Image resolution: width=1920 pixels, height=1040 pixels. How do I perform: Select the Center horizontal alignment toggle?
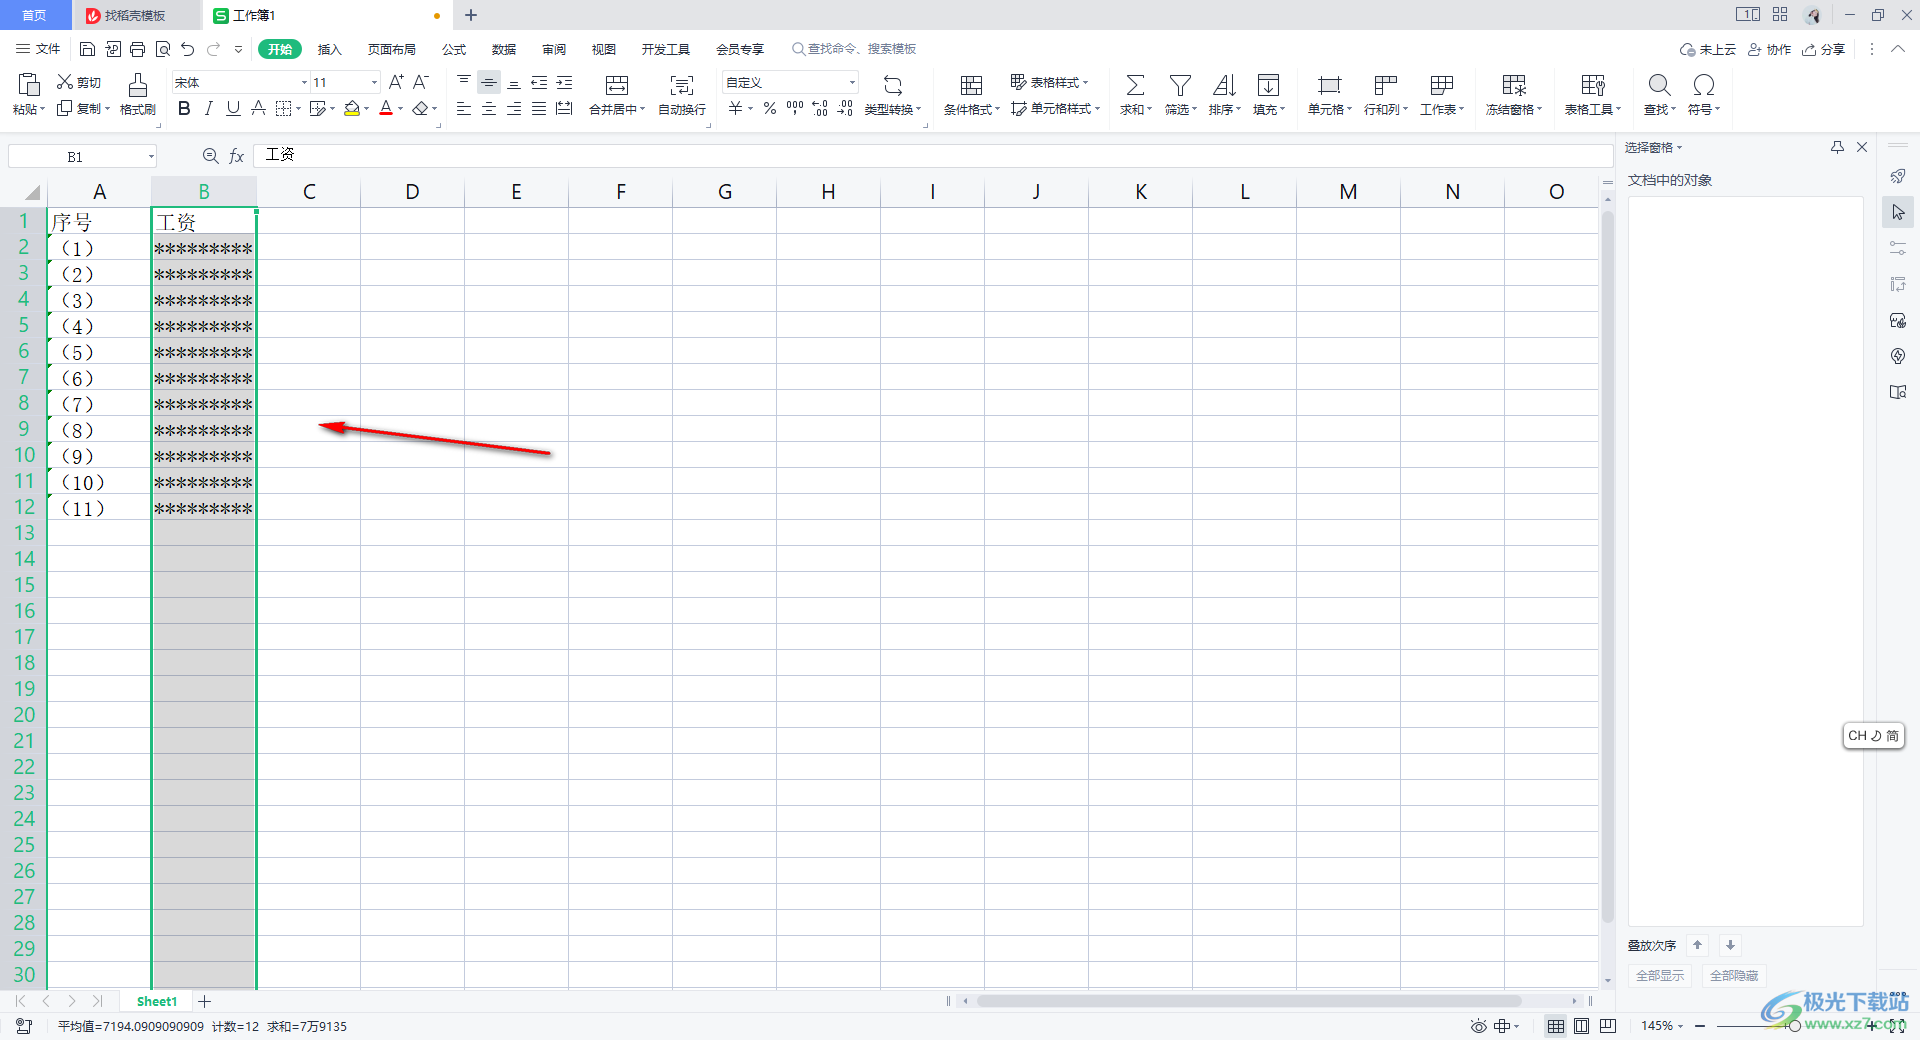pos(489,108)
